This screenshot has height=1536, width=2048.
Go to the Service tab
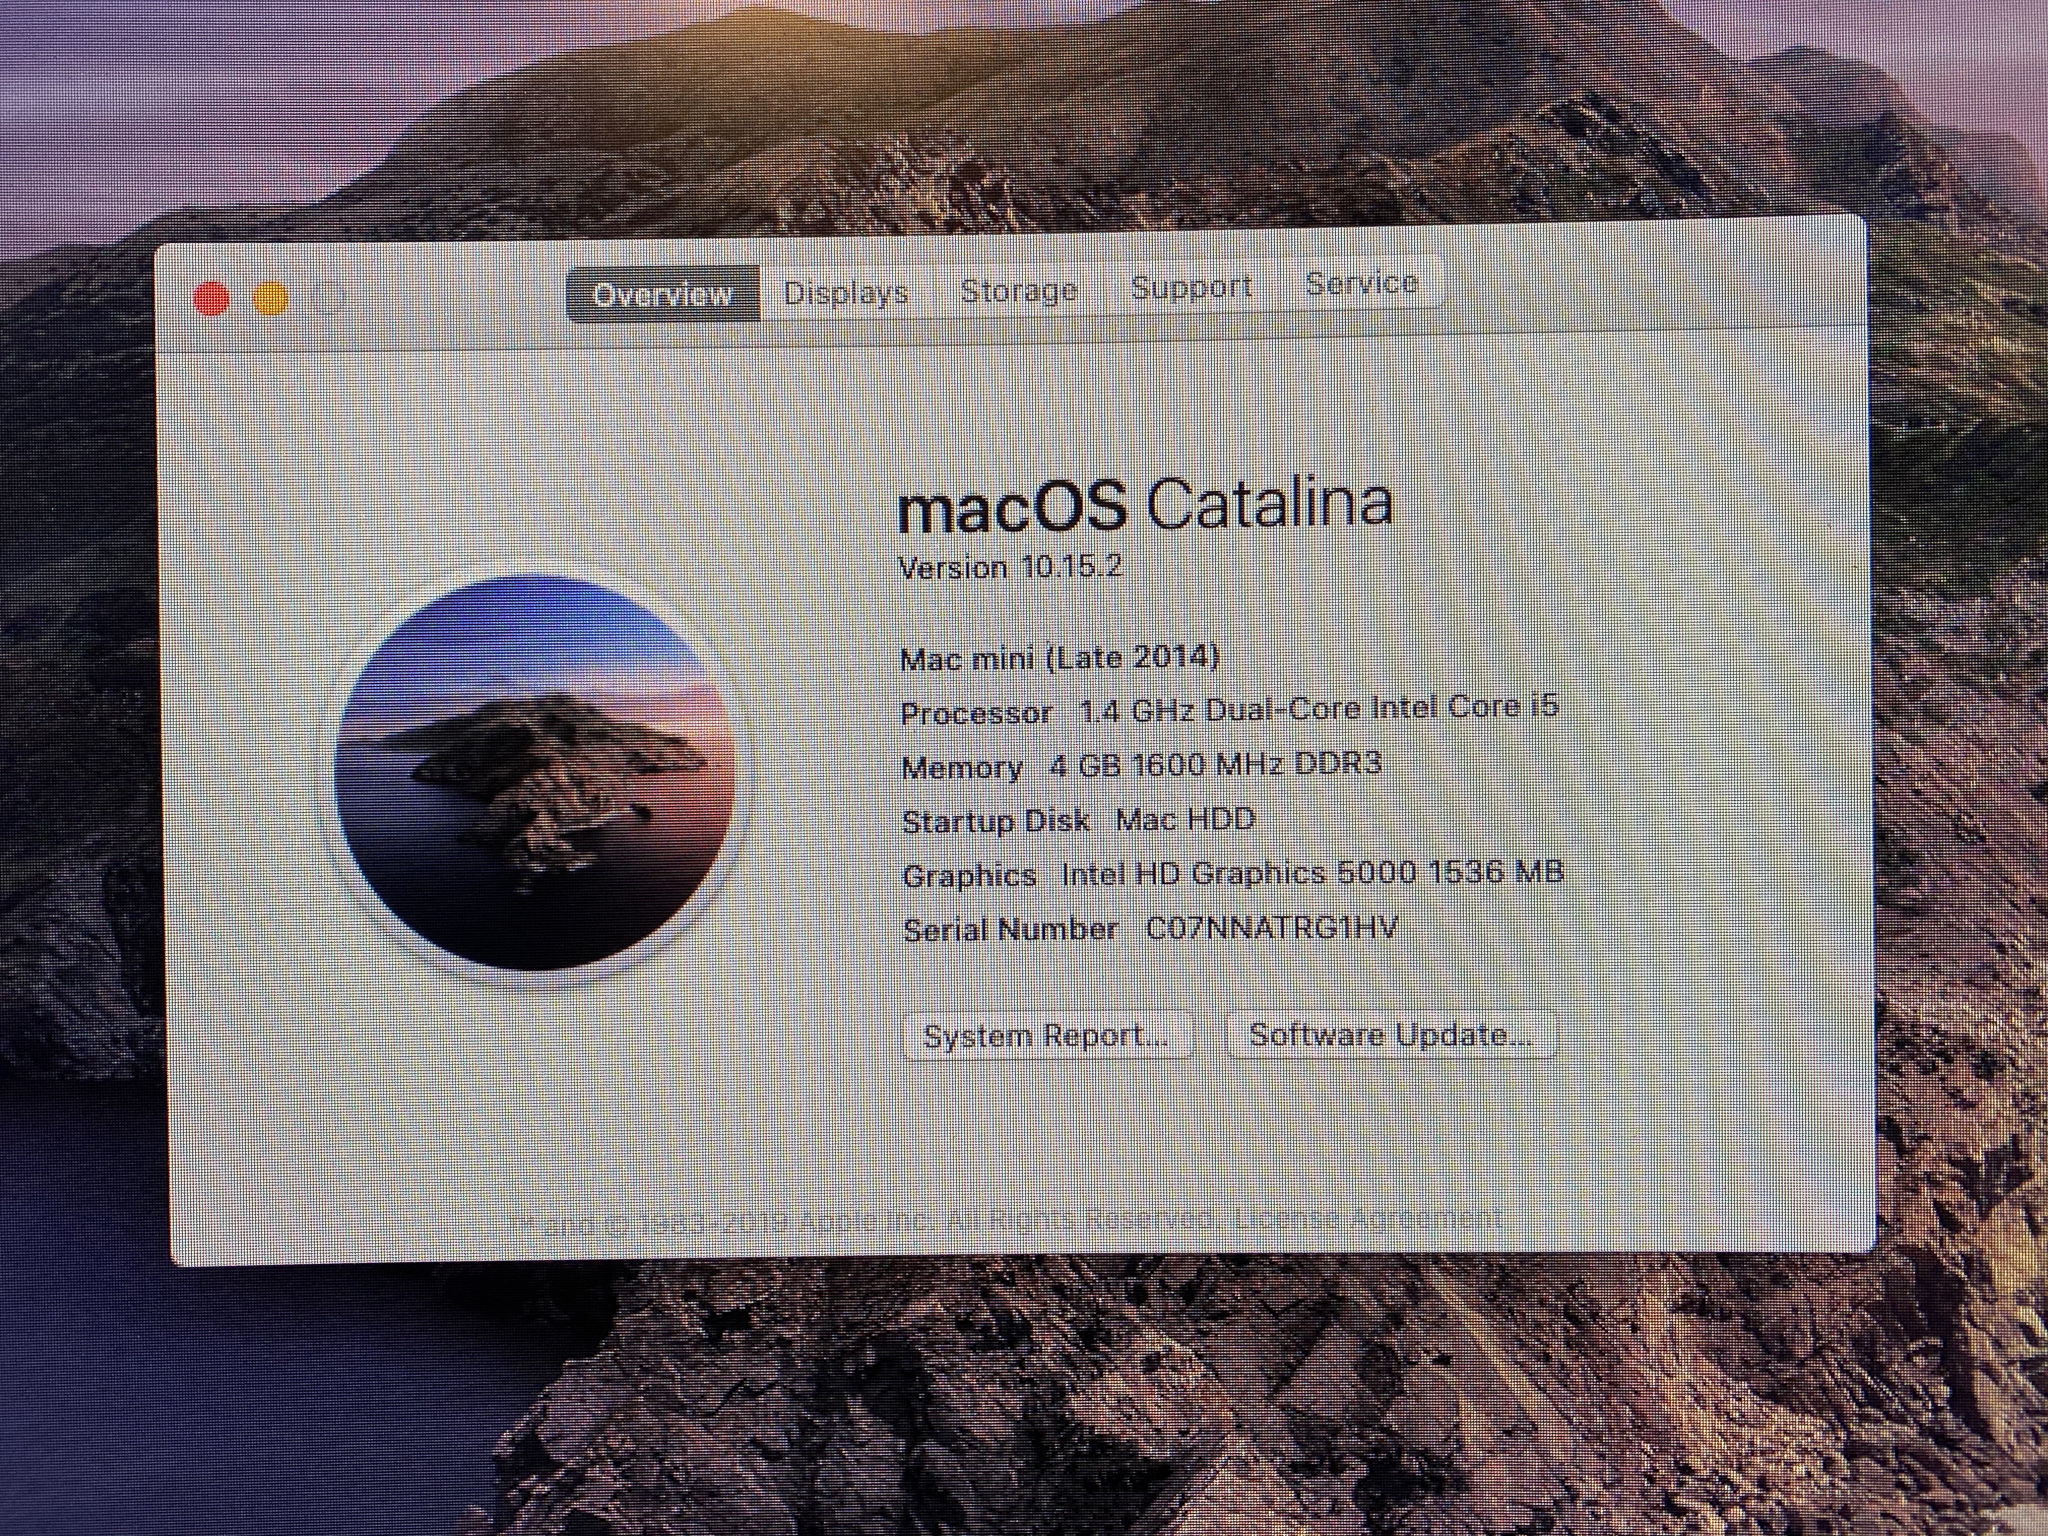point(1361,284)
